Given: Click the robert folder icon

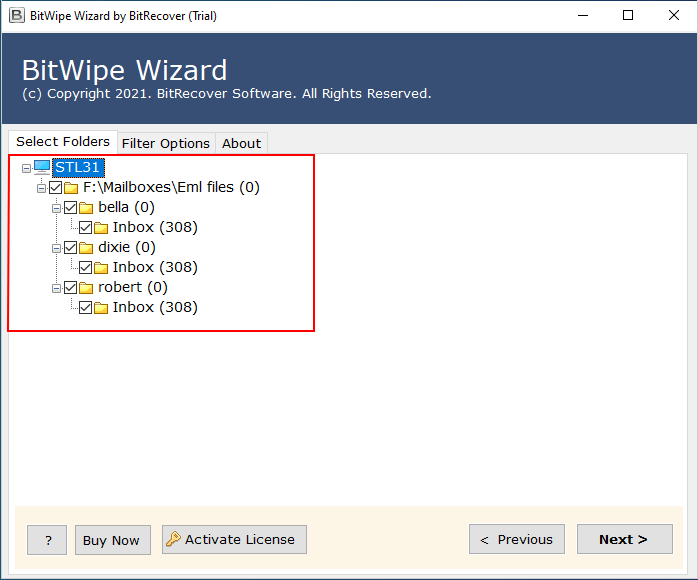Looking at the screenshot, I should click(86, 288).
